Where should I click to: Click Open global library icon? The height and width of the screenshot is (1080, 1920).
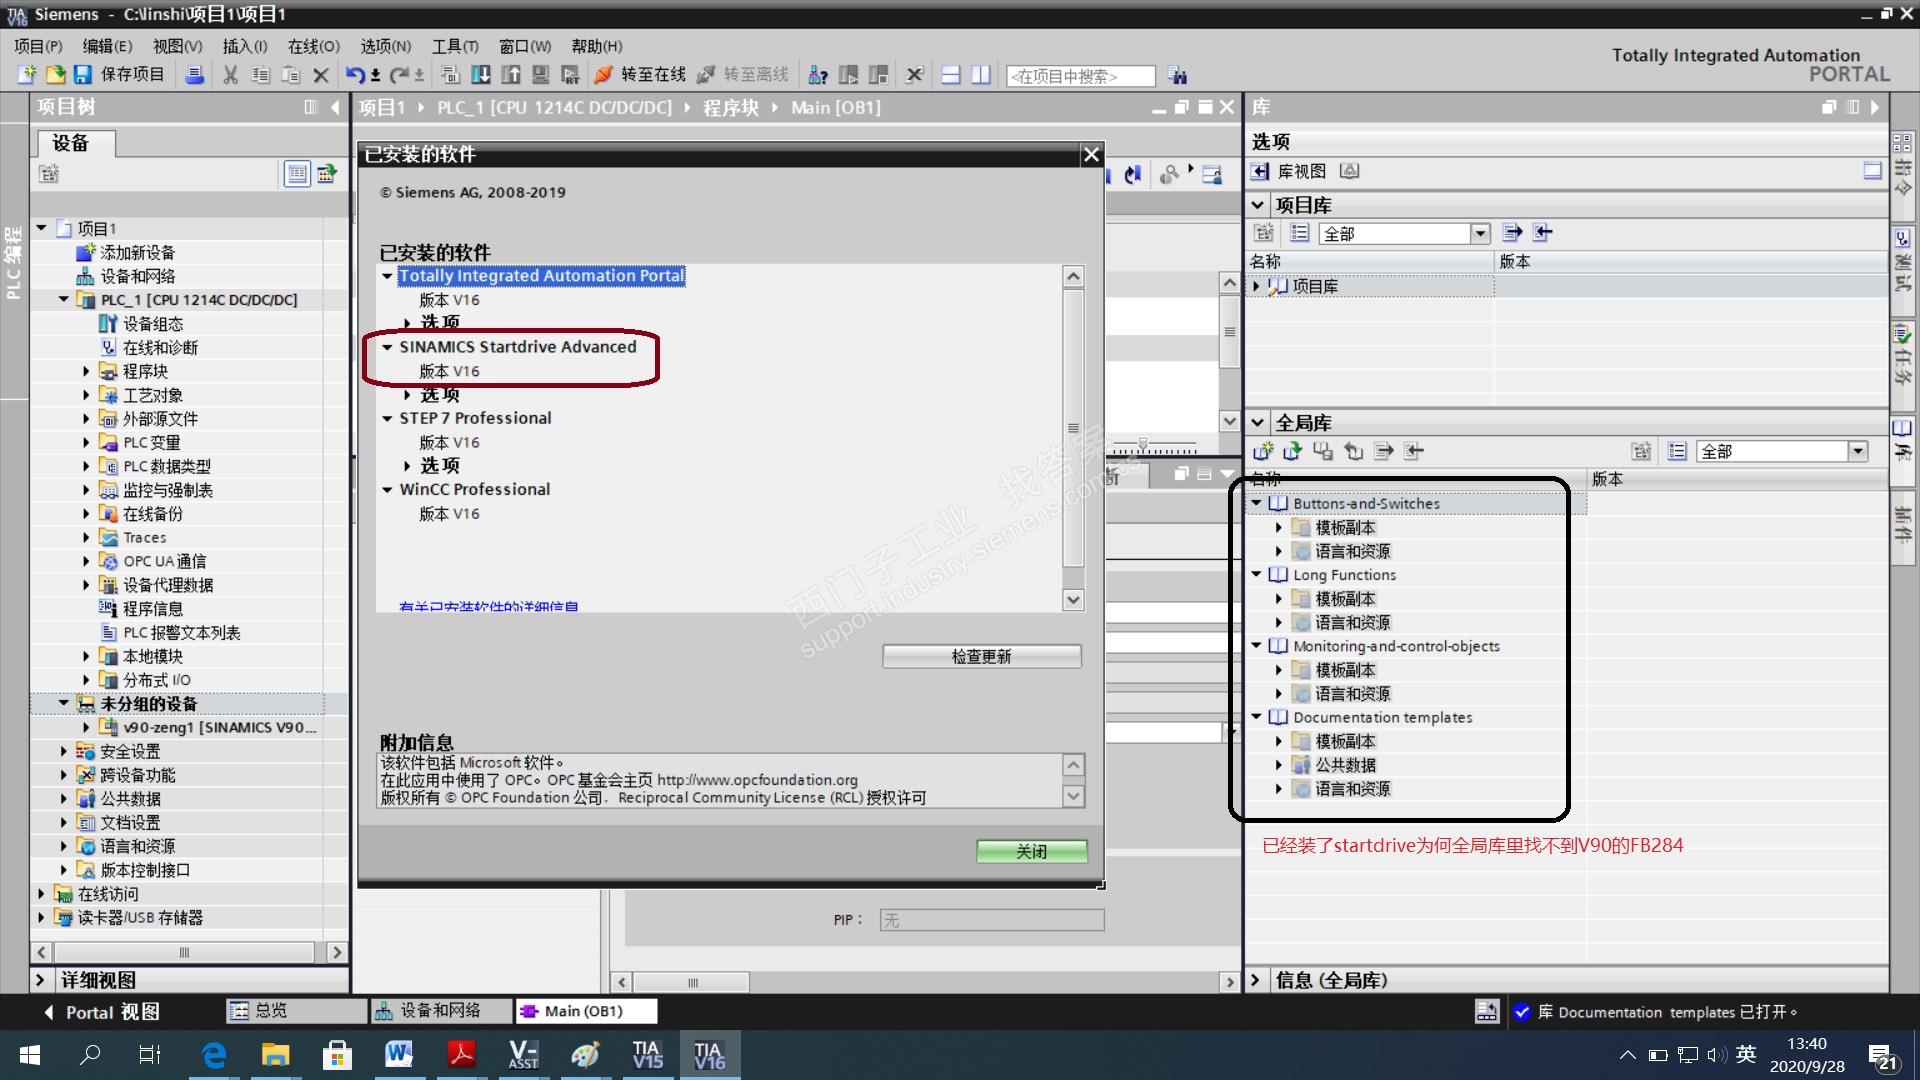click(x=1293, y=452)
